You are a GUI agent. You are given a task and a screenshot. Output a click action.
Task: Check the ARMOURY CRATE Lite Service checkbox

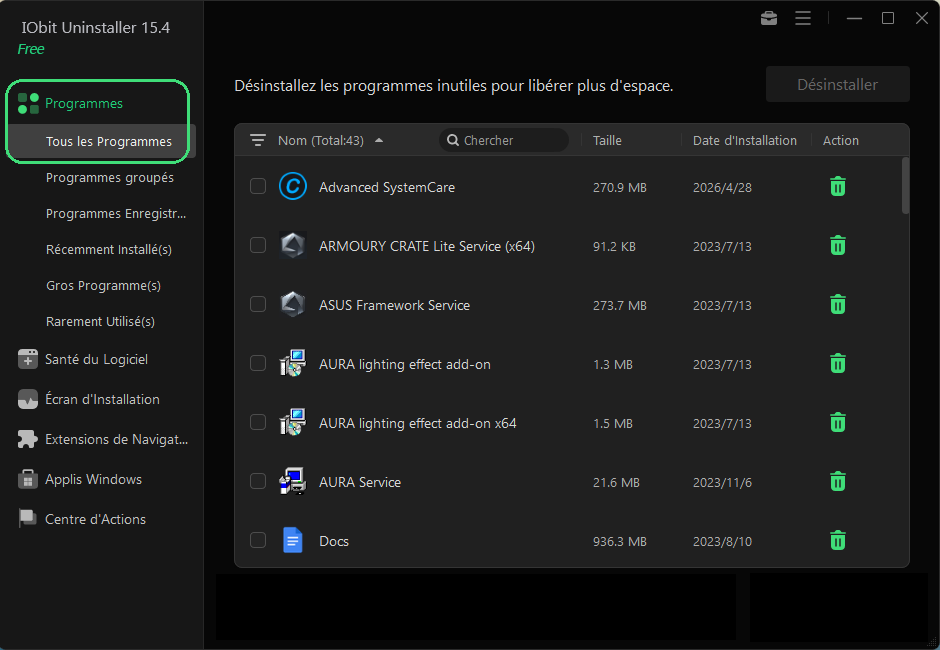[258, 245]
